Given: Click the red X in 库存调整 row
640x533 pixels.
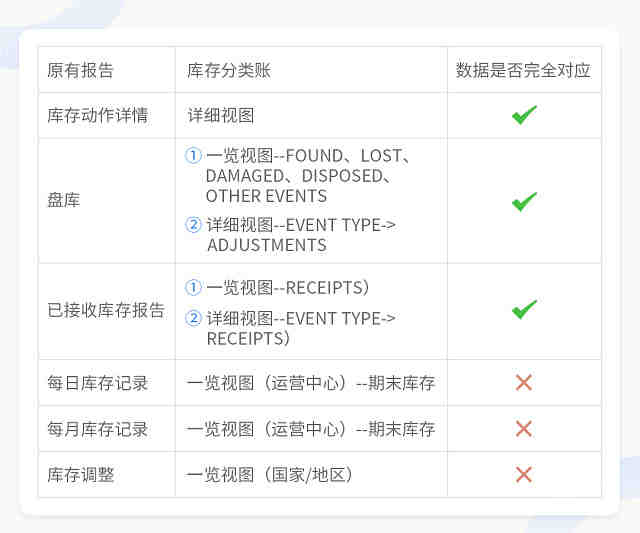Looking at the screenshot, I should 524,475.
